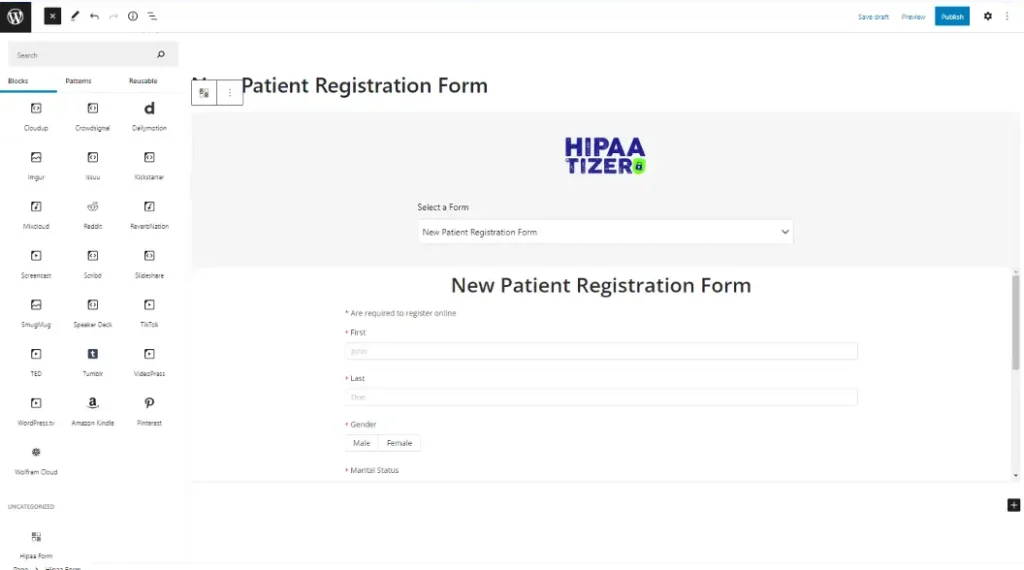Viewport: 1024px width, 570px height.
Task: Click the Publish button
Action: pos(952,16)
